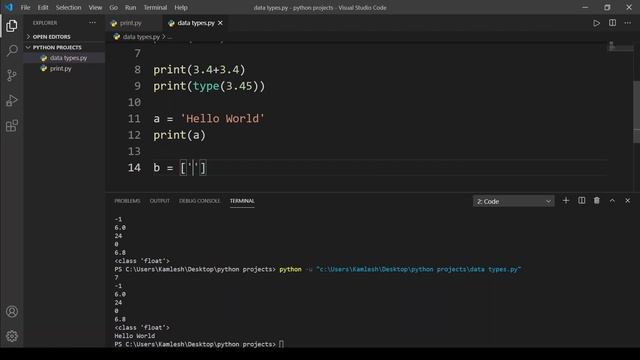640x360 pixels.
Task: Open the Edit menu
Action: 43,7
